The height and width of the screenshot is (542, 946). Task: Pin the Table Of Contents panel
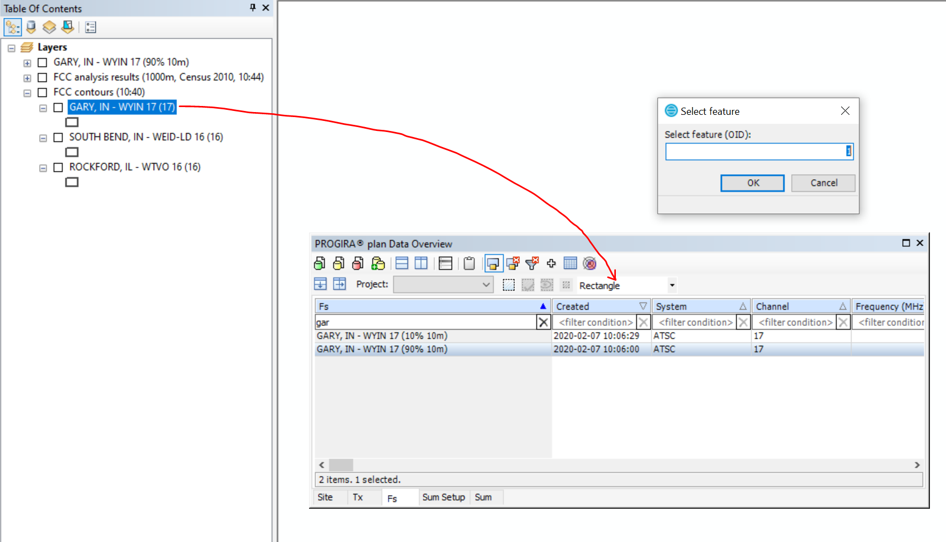[x=253, y=8]
